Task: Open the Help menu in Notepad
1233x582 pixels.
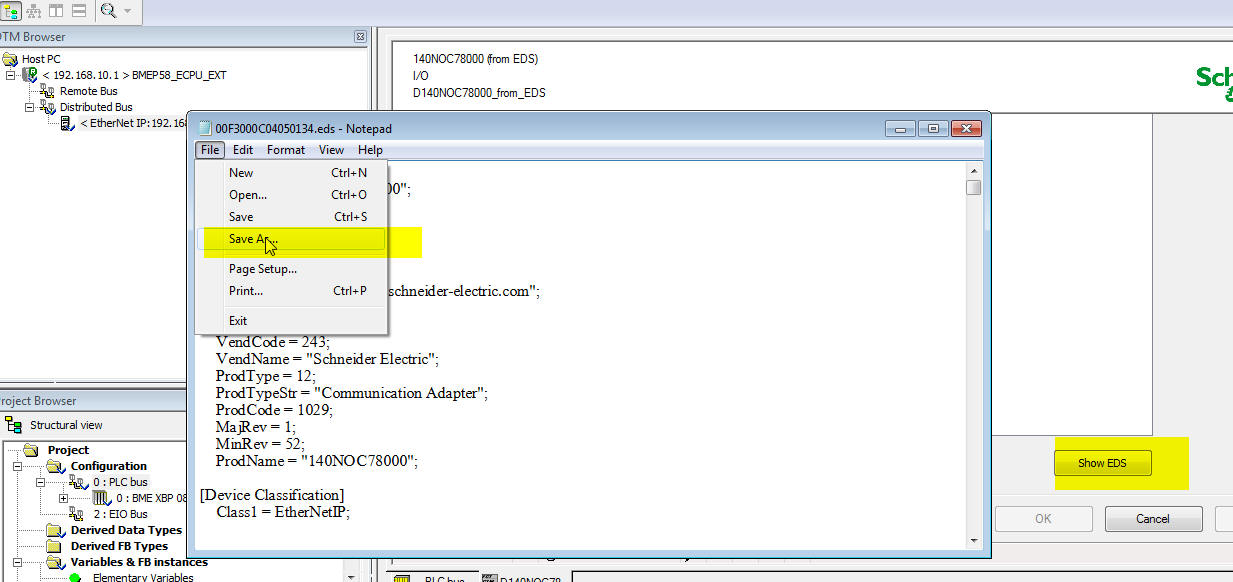Action: pos(370,150)
